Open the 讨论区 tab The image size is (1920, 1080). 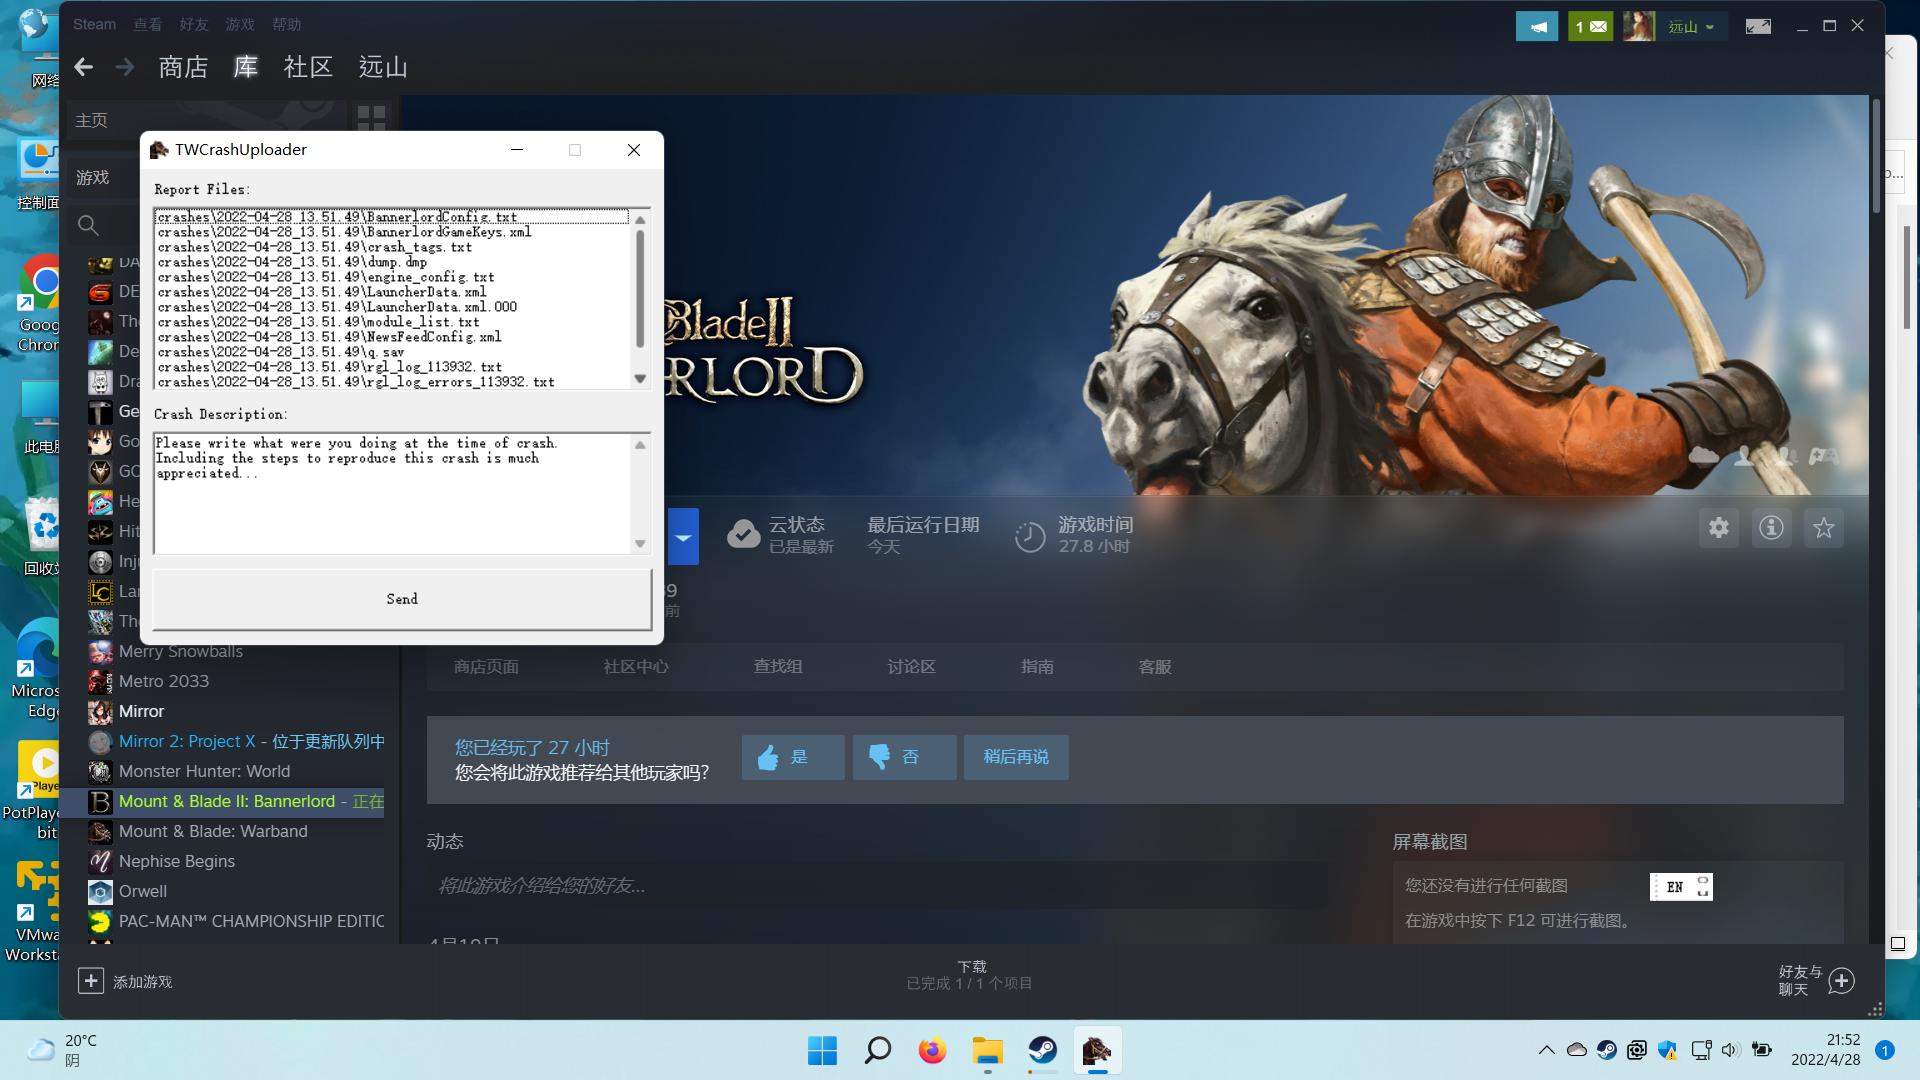[x=911, y=667]
